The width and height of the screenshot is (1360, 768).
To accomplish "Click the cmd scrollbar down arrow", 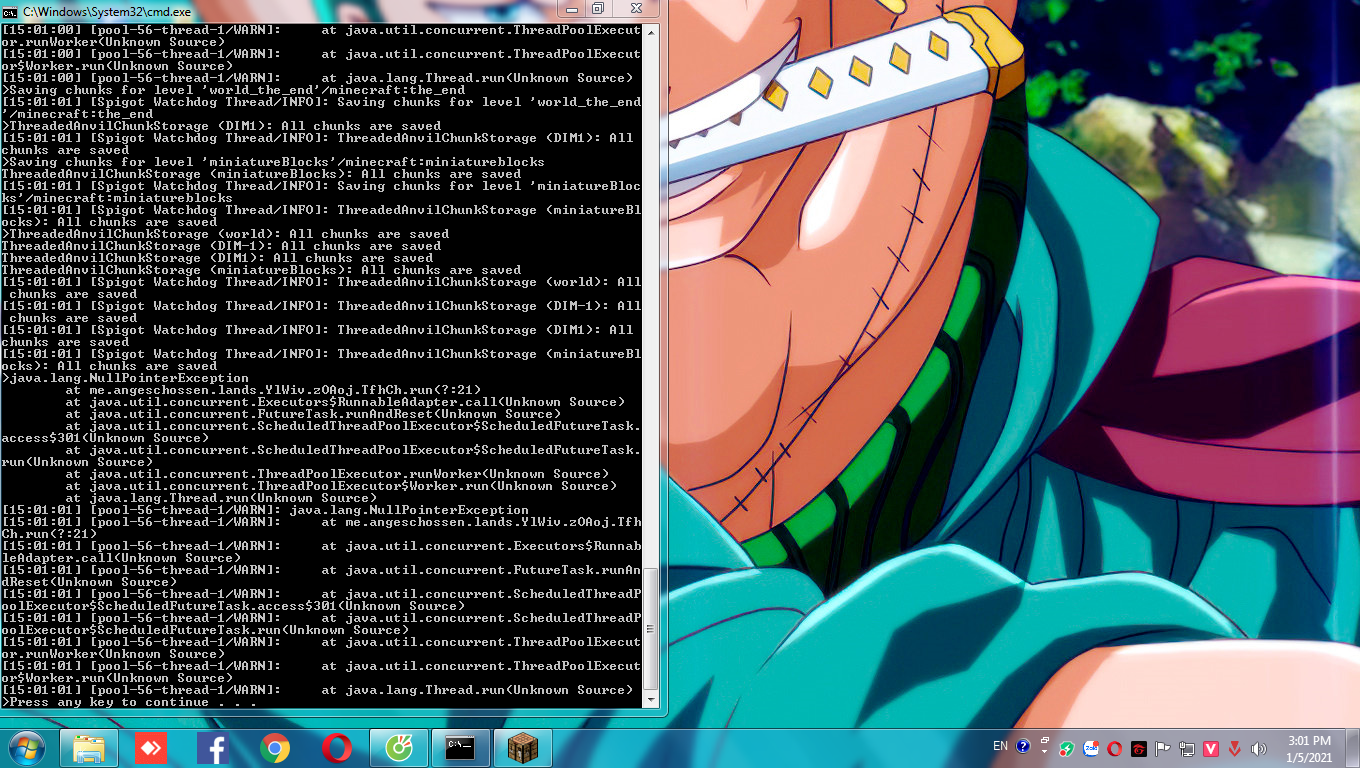I will (652, 700).
